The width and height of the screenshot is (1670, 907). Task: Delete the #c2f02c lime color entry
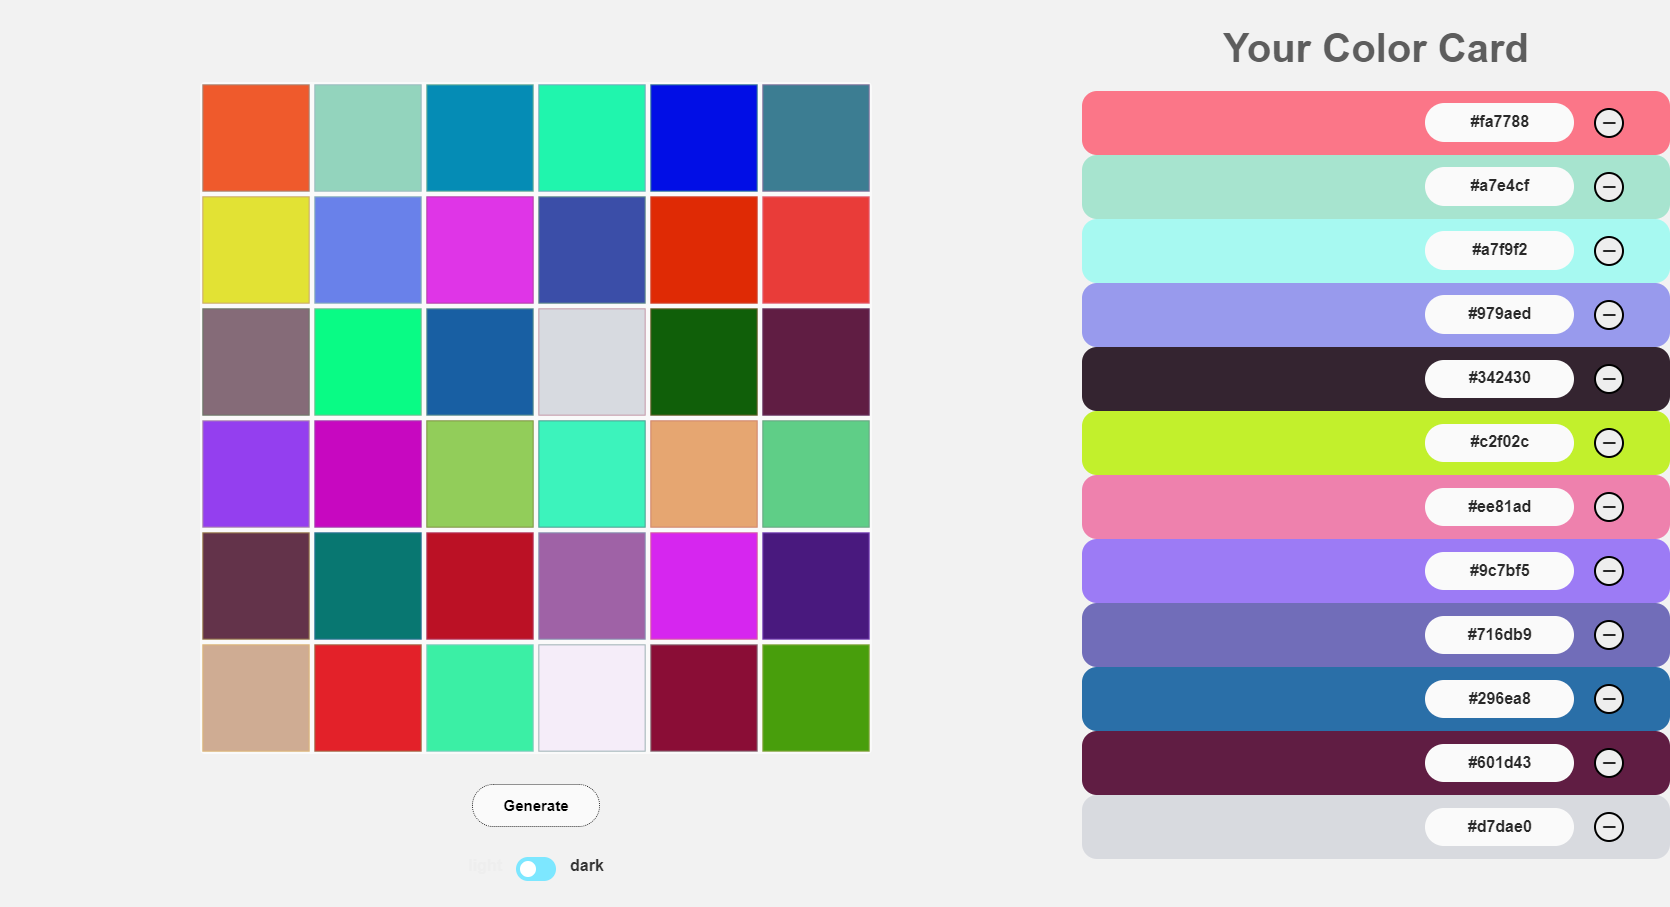tap(1608, 443)
